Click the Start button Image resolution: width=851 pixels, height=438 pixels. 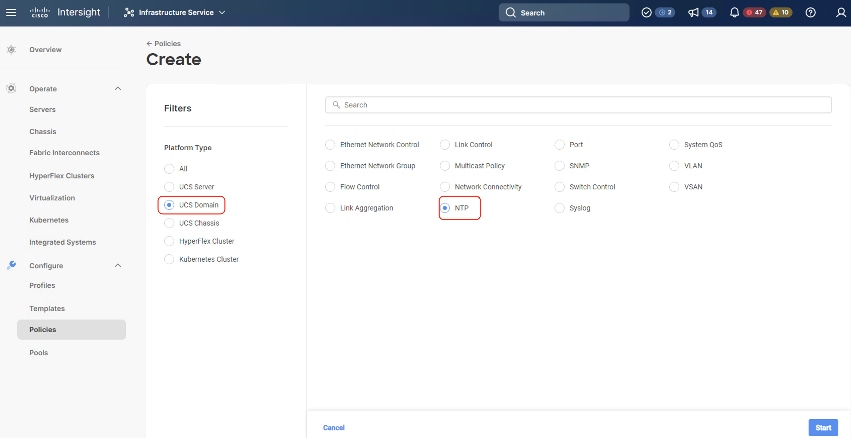pos(823,428)
